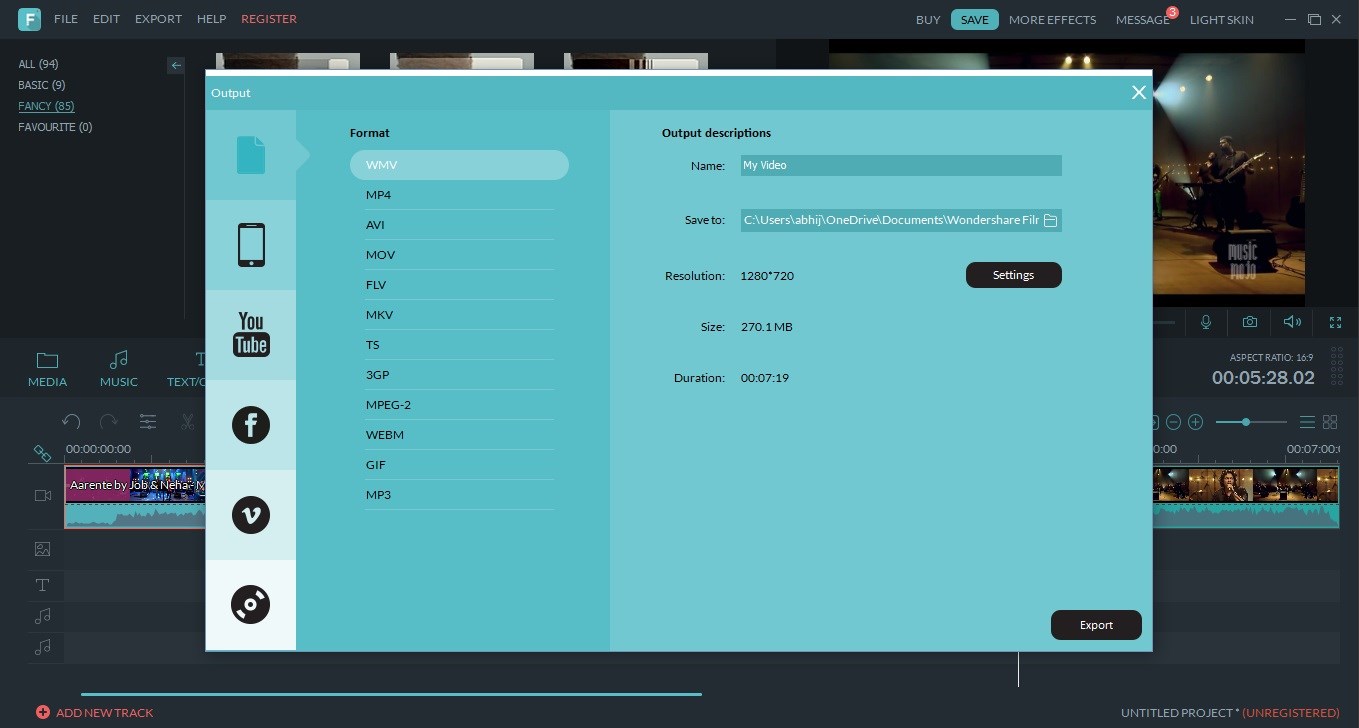The image size is (1359, 728).
Task: Select the DVD burn export option
Action: [251, 604]
